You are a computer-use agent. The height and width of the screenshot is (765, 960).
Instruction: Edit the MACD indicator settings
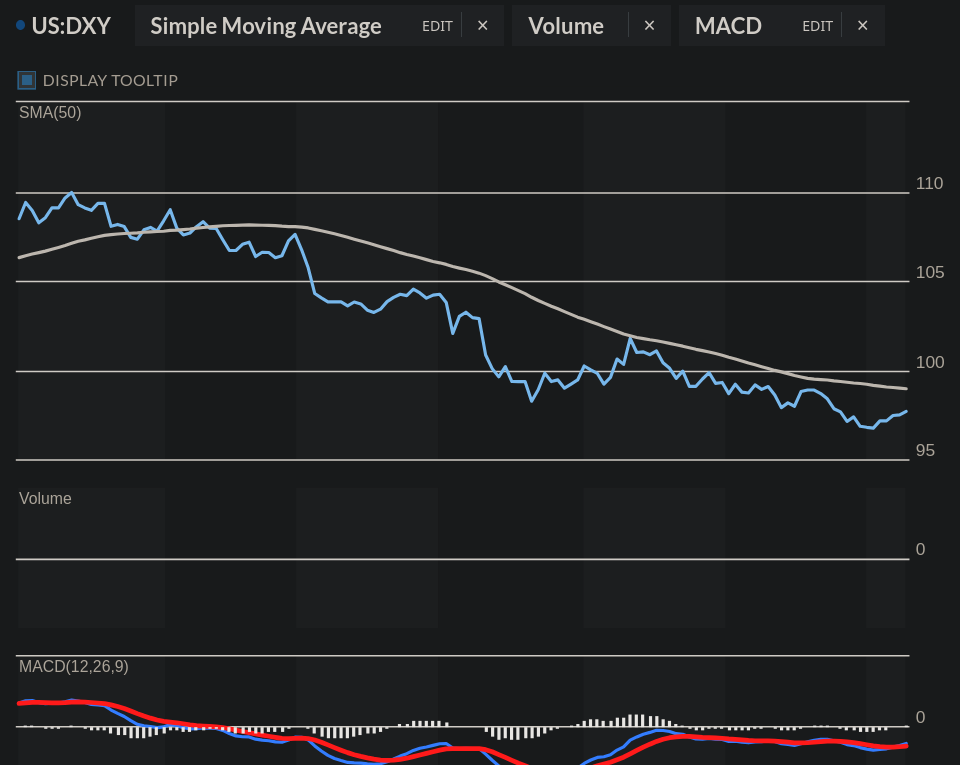click(817, 26)
